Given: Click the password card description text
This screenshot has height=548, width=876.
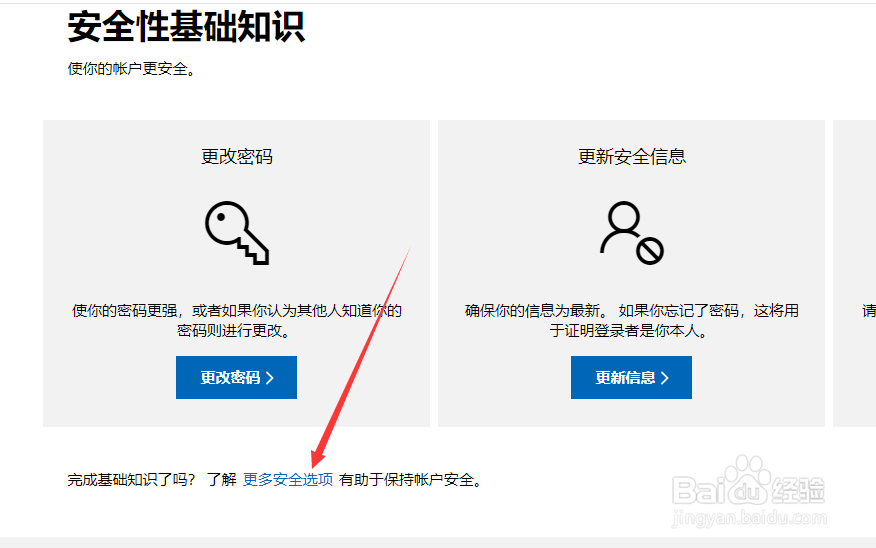Looking at the screenshot, I should [237, 321].
